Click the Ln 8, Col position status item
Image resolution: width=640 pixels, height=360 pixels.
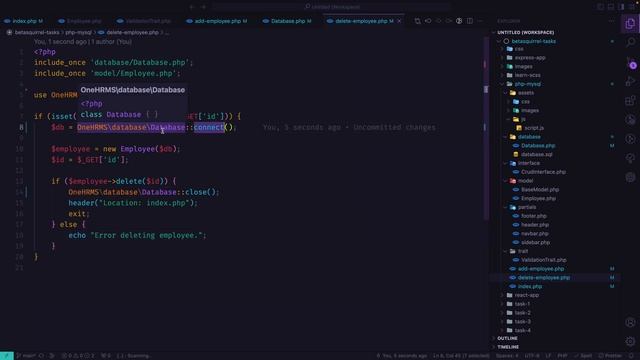461,356
